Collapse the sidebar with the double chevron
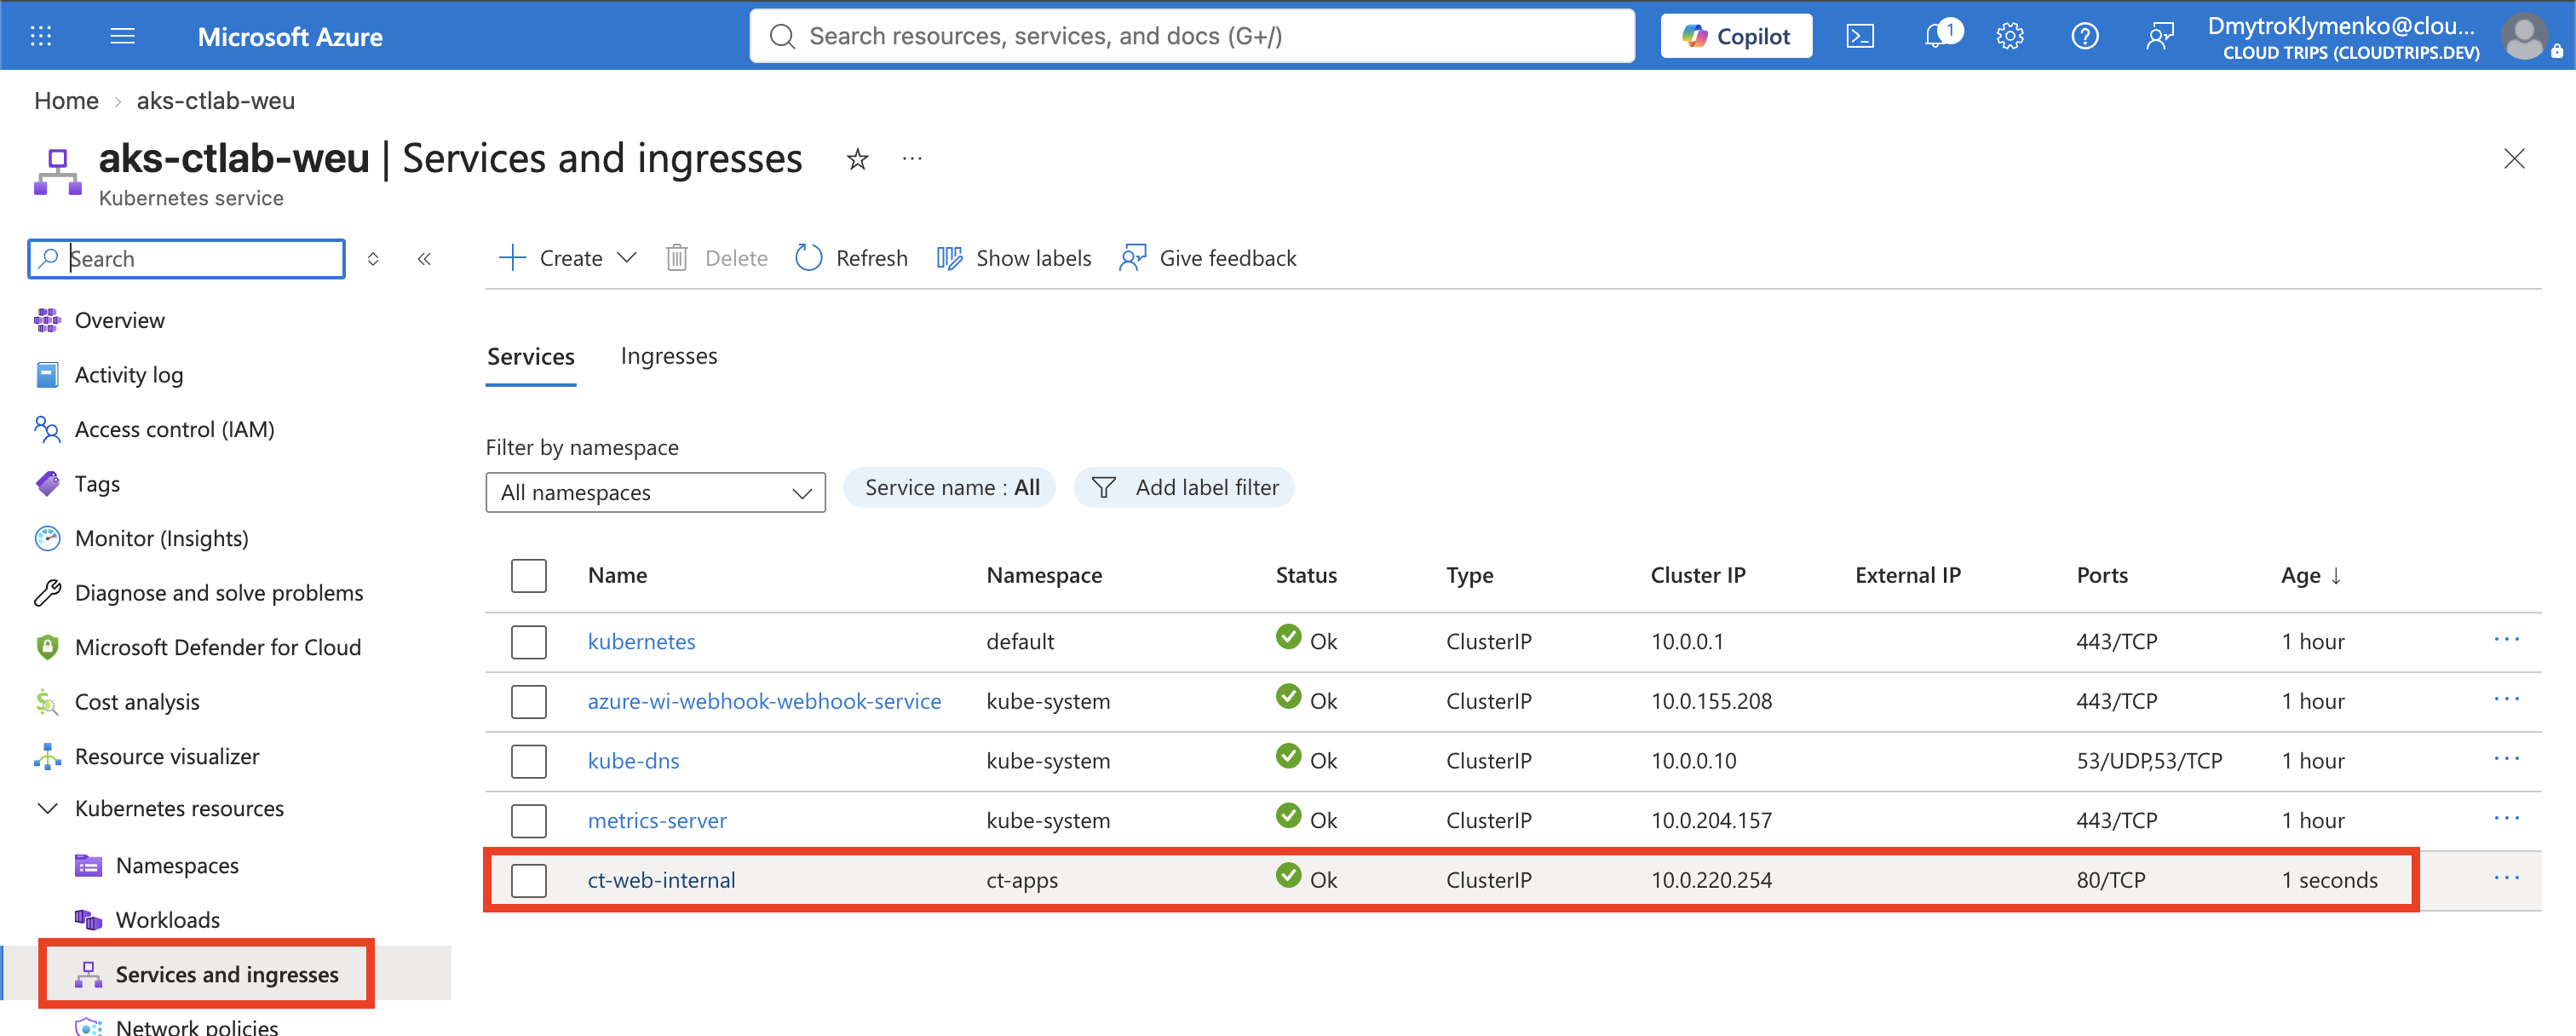The height and width of the screenshot is (1036, 2576). (424, 259)
